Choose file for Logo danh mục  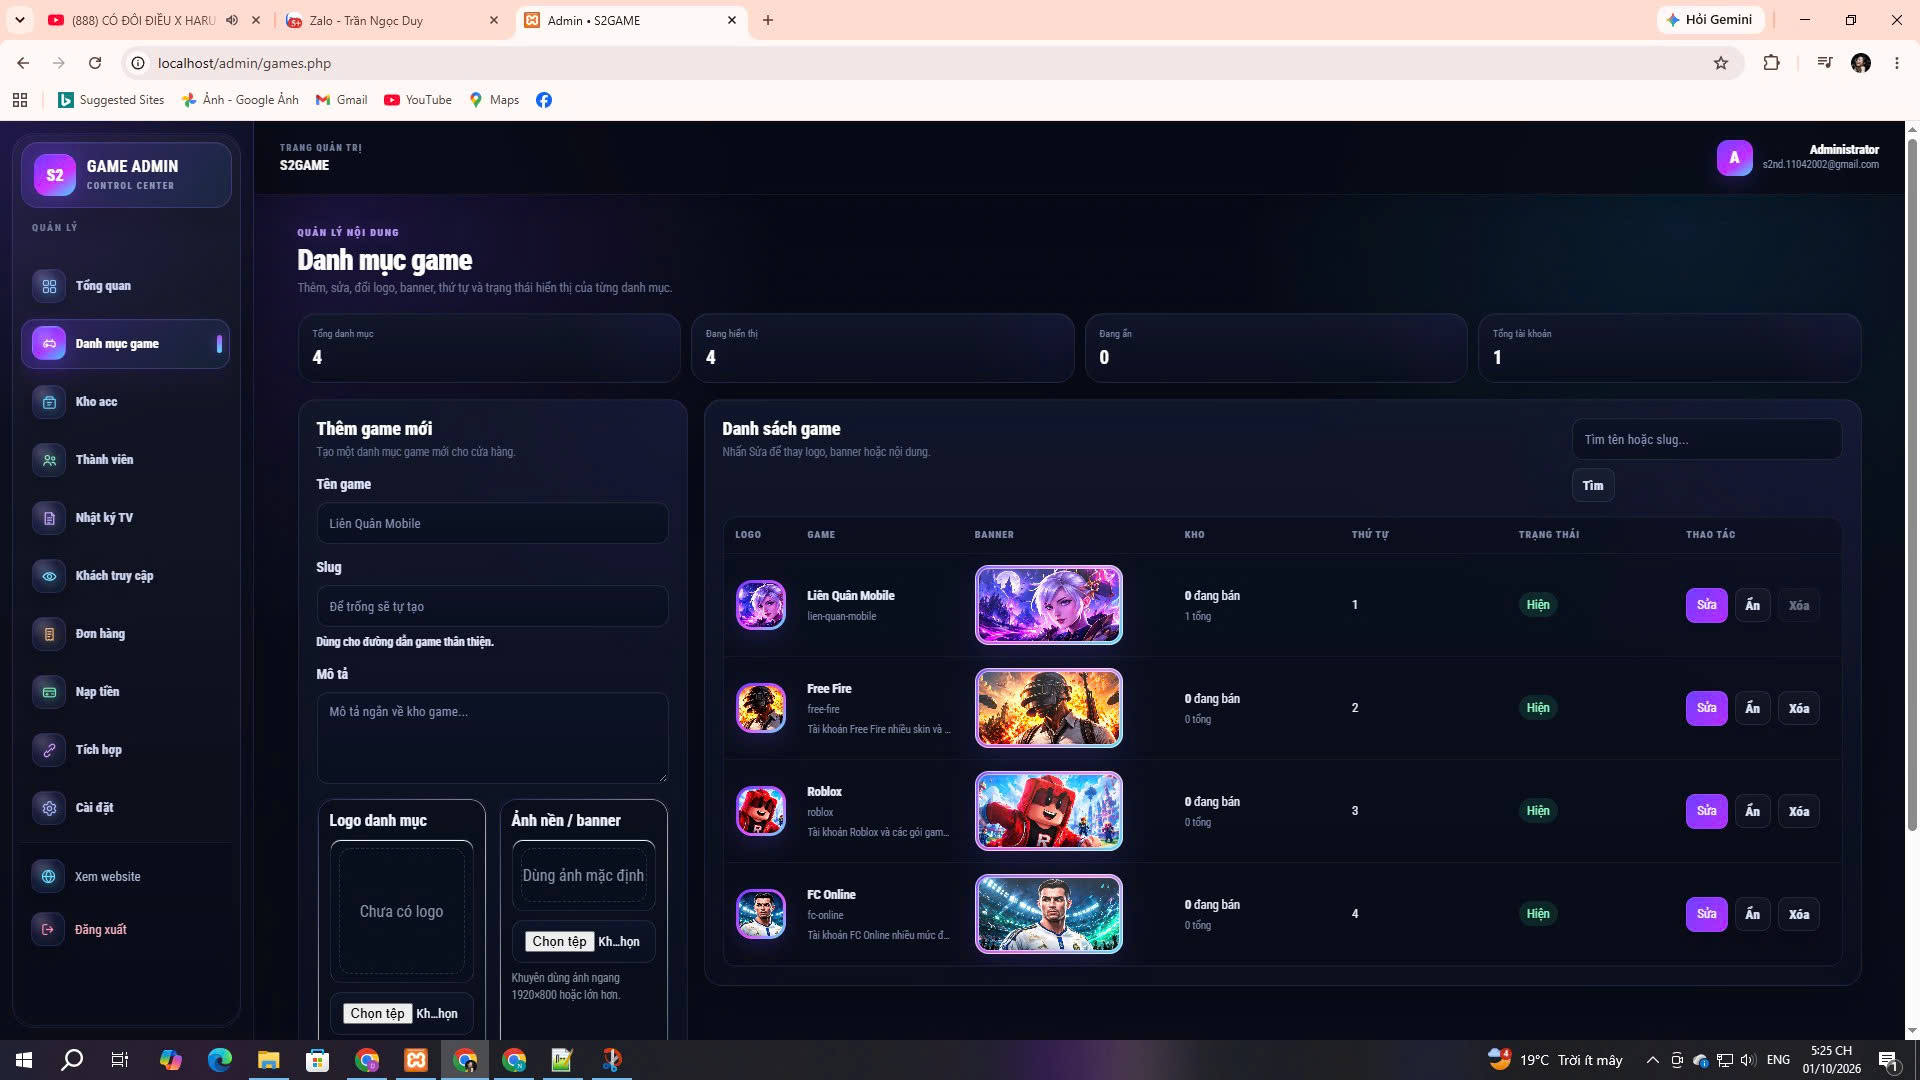point(378,1013)
